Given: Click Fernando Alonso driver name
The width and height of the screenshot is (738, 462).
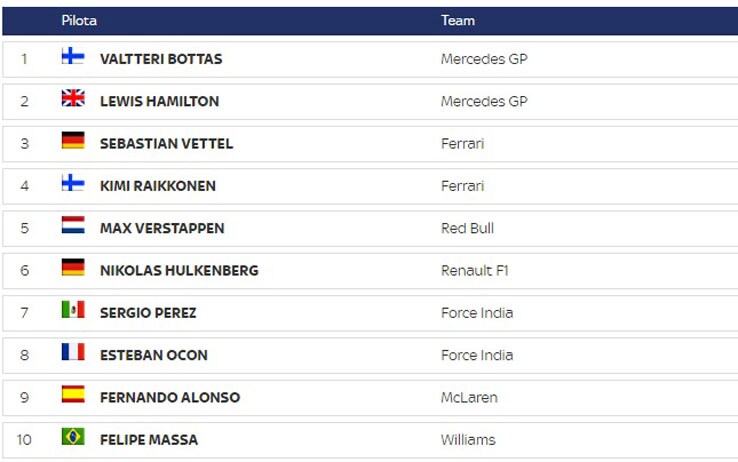Looking at the screenshot, I should pos(170,398).
